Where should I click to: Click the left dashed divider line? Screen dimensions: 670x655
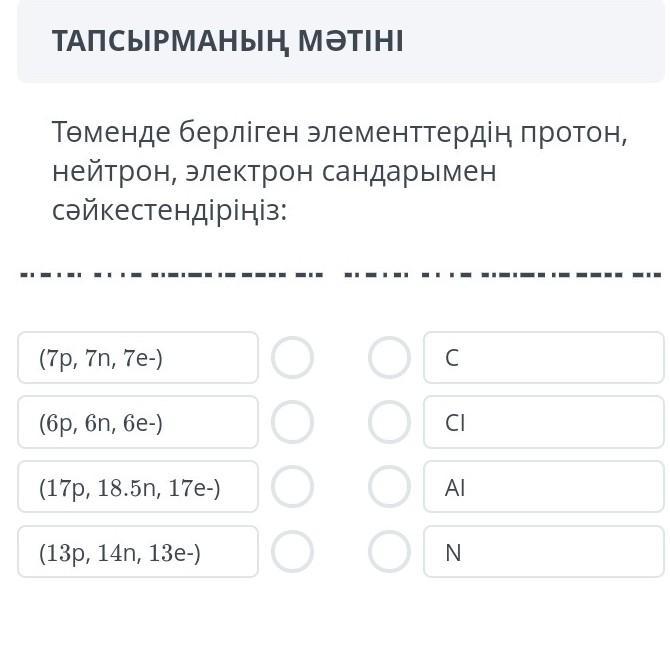[x=172, y=273]
